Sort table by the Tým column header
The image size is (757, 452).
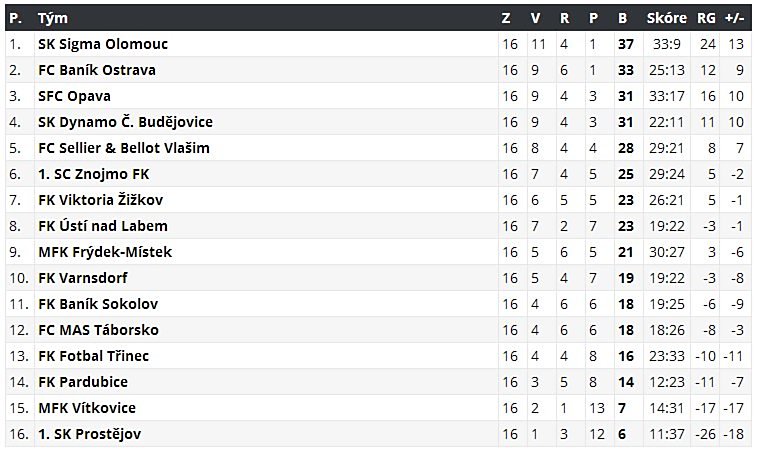pos(52,18)
